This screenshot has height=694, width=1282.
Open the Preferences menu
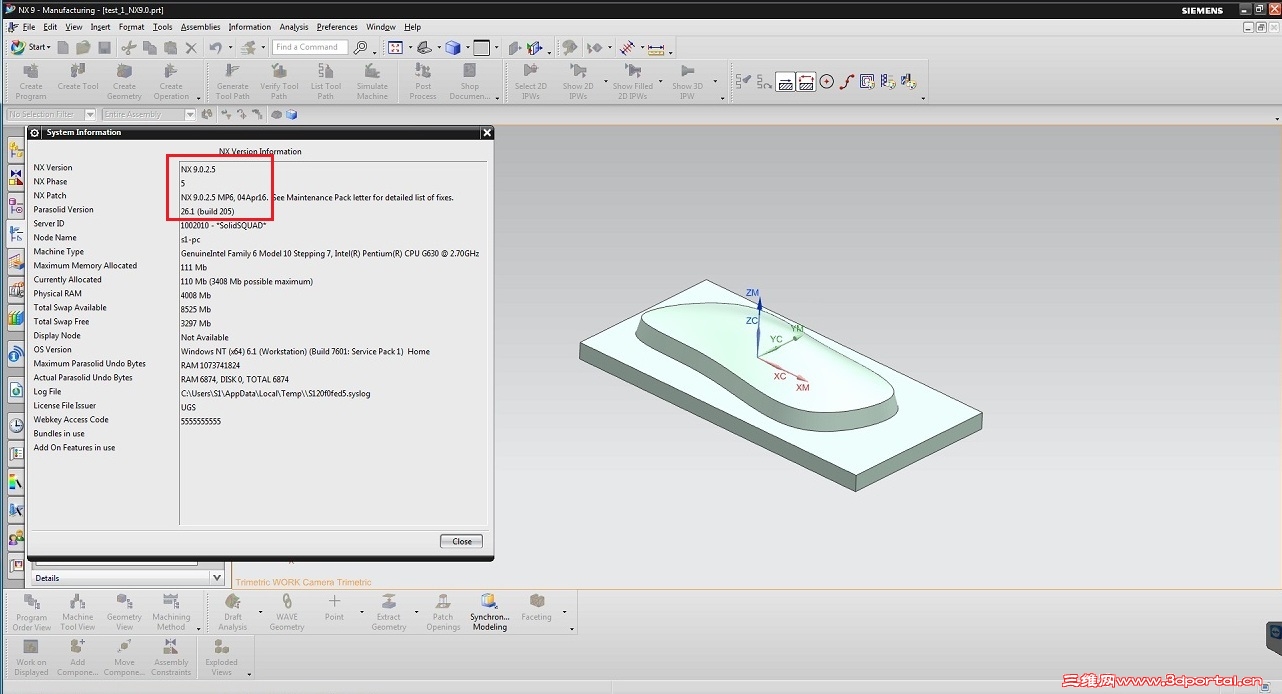337,27
